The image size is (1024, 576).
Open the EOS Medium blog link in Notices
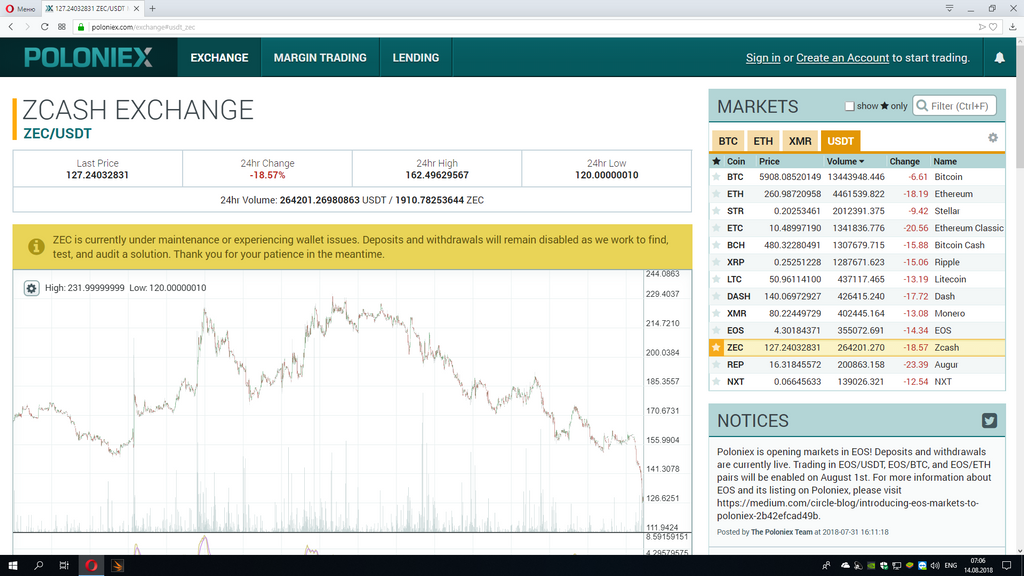[x=848, y=509]
